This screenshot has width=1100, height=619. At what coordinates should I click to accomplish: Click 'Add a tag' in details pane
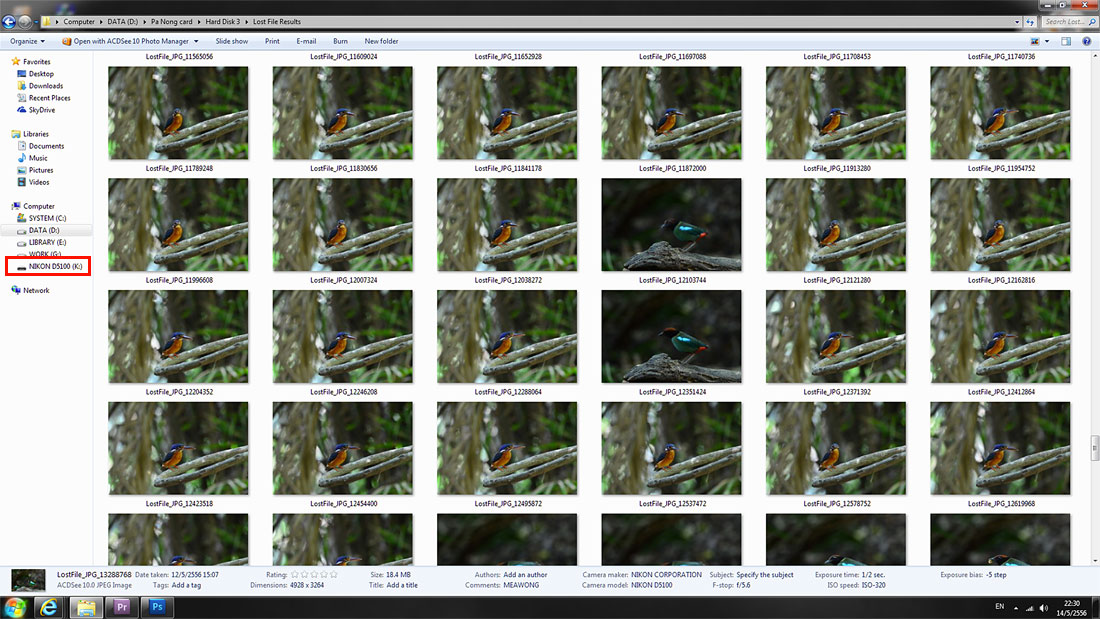[x=187, y=585]
